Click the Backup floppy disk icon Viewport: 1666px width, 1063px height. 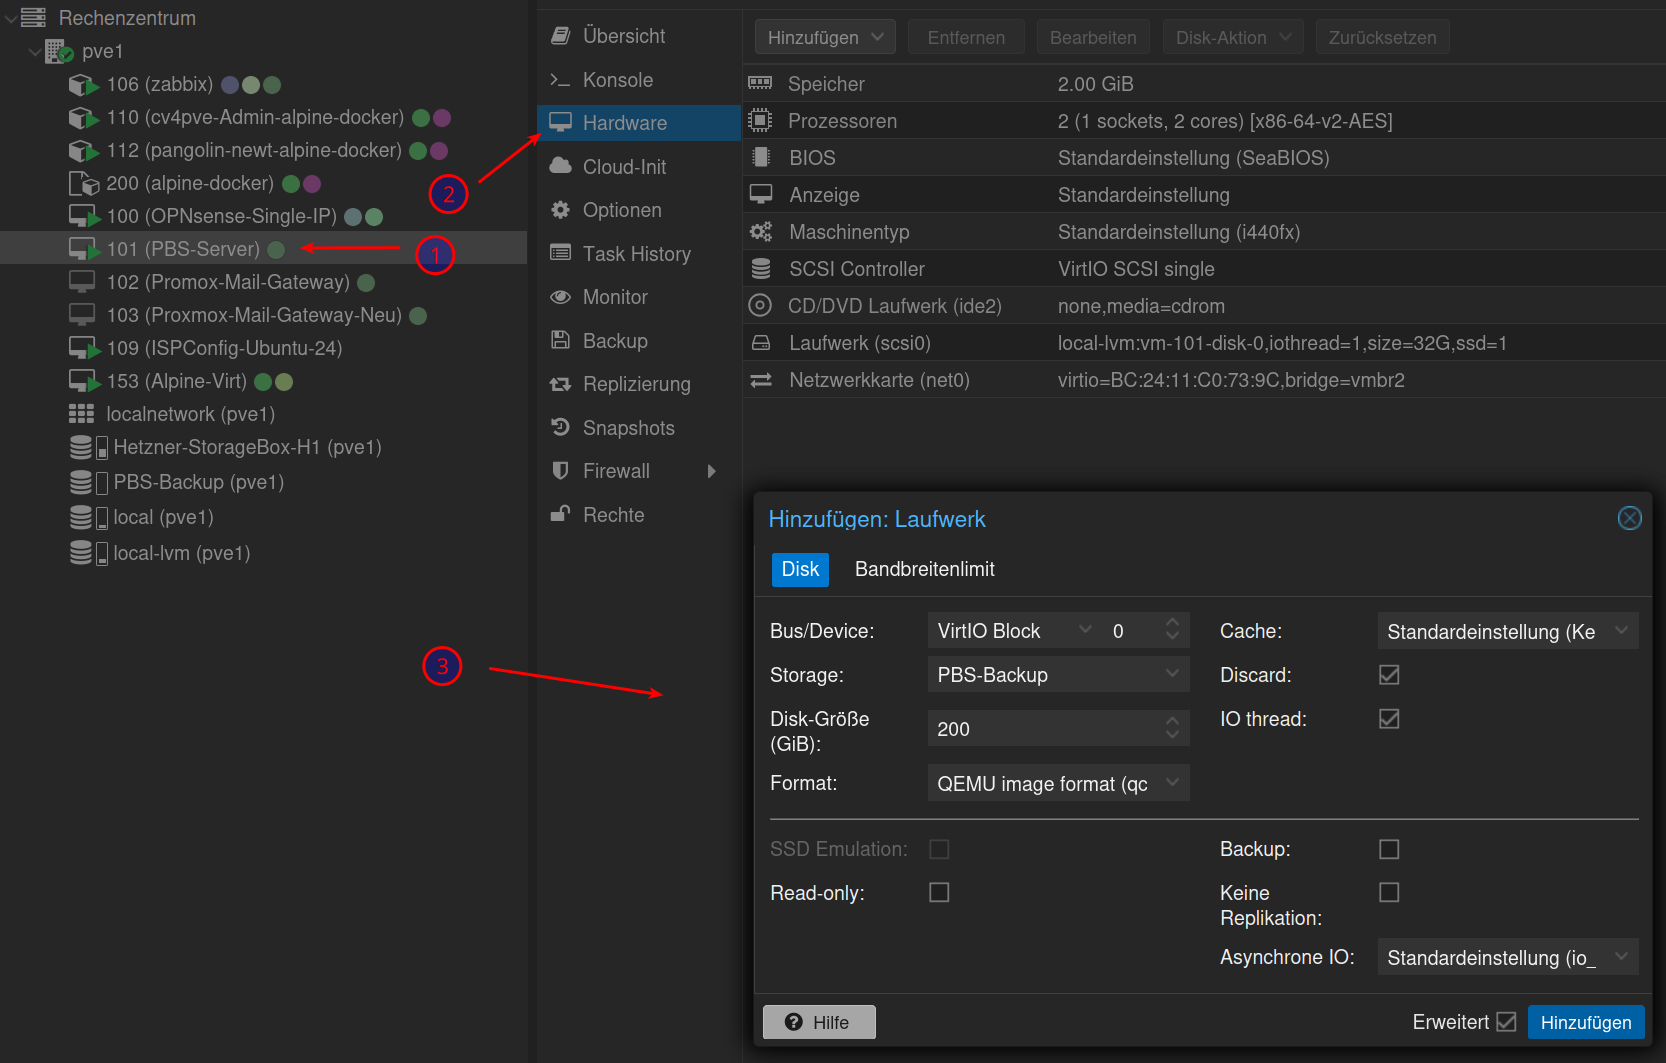tap(560, 340)
